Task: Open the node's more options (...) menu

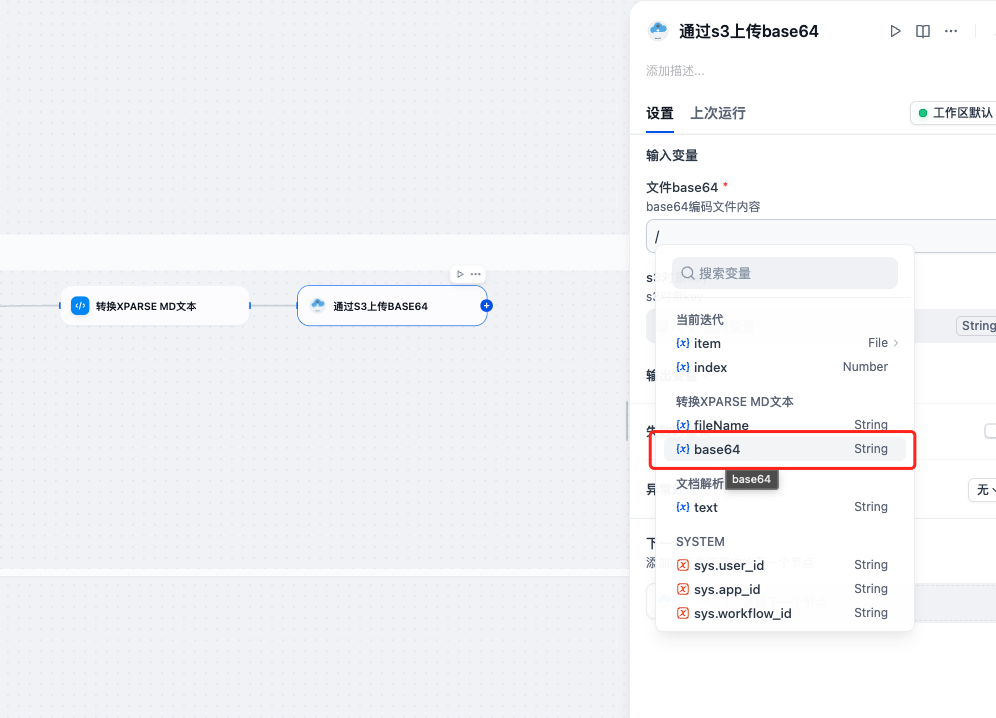Action: coord(950,31)
